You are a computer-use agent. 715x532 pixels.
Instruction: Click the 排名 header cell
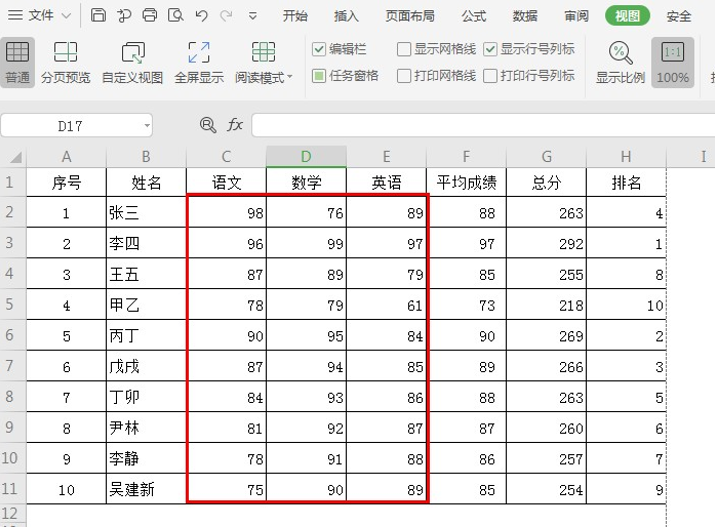click(626, 182)
